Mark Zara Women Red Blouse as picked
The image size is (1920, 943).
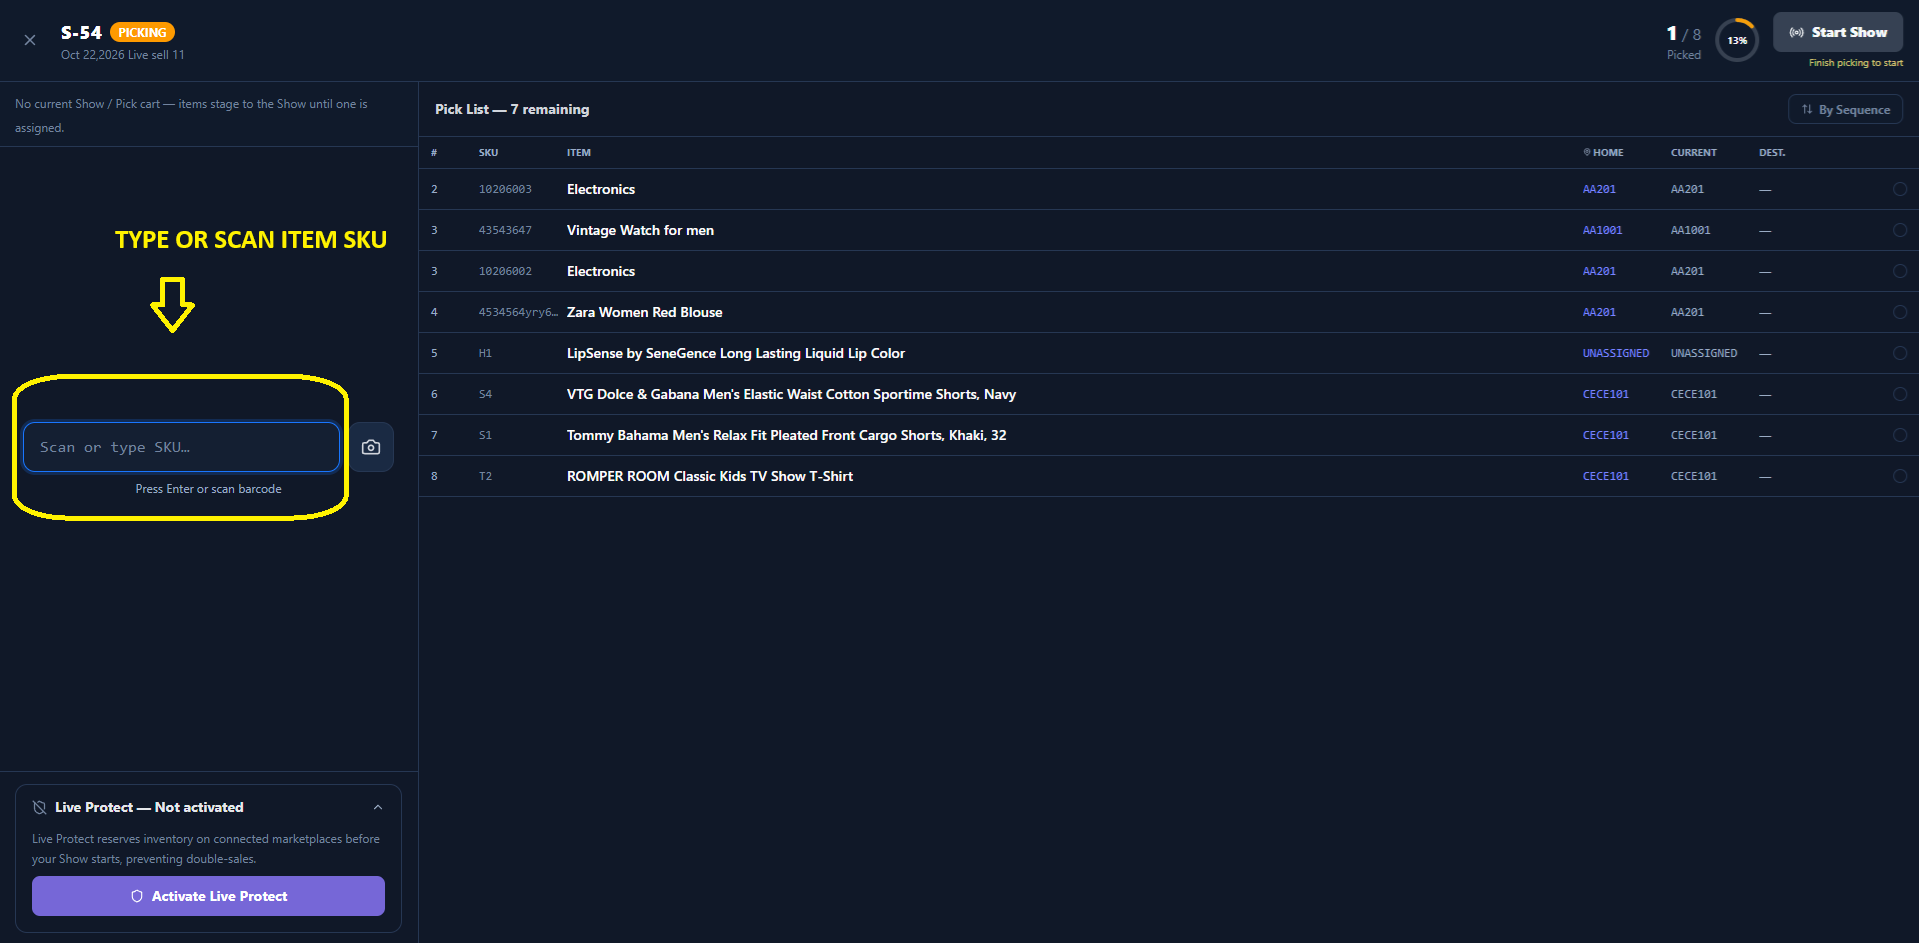pyautogui.click(x=1900, y=312)
